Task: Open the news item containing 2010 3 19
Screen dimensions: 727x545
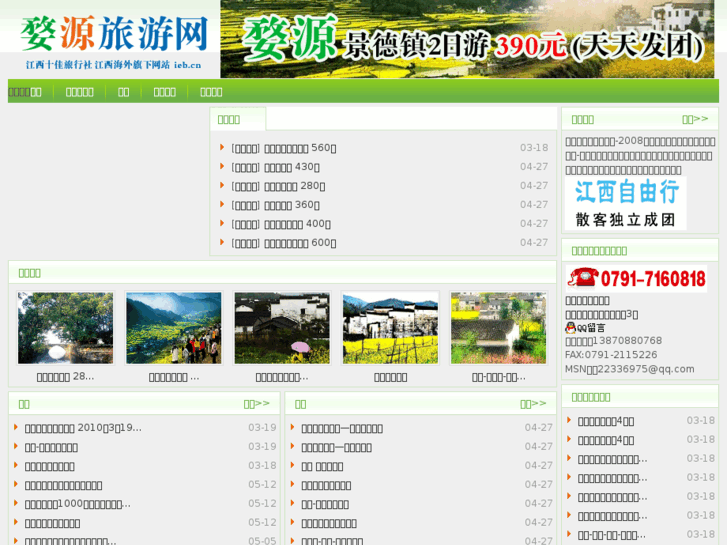Action: 83,428
